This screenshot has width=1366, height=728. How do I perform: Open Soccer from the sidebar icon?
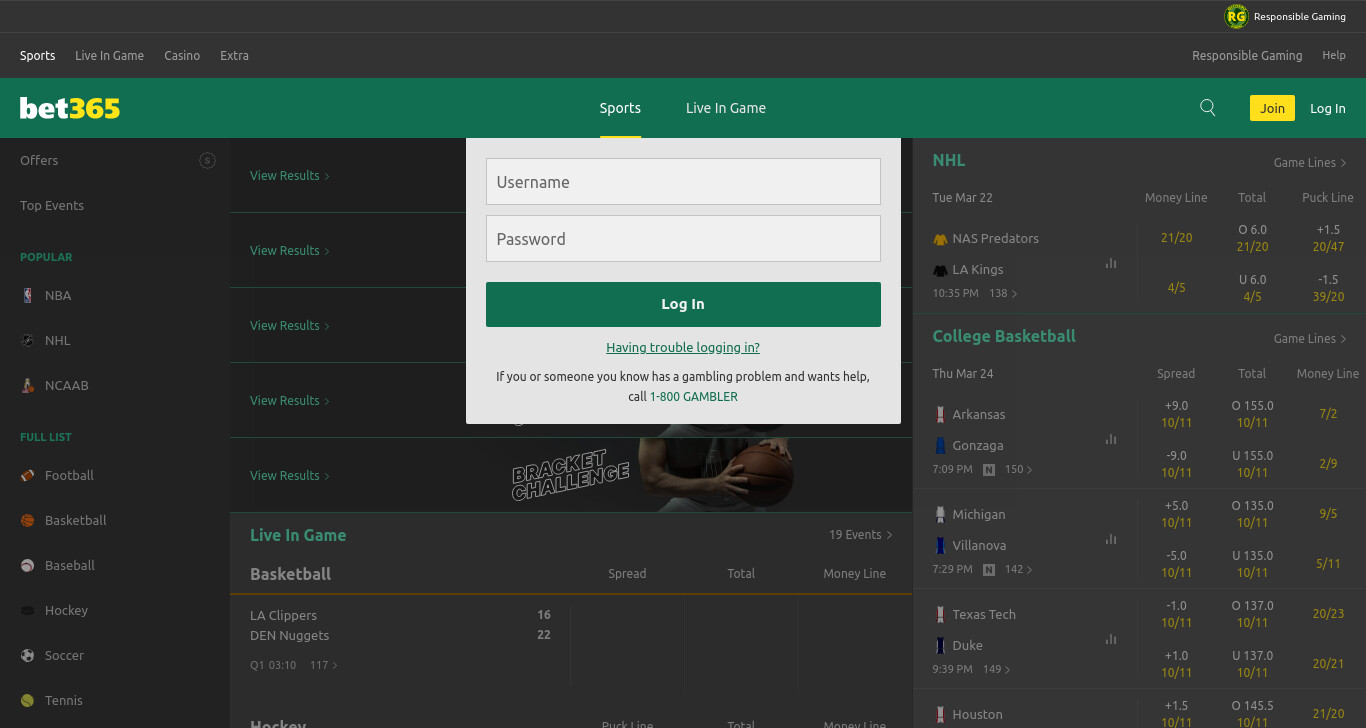point(27,655)
